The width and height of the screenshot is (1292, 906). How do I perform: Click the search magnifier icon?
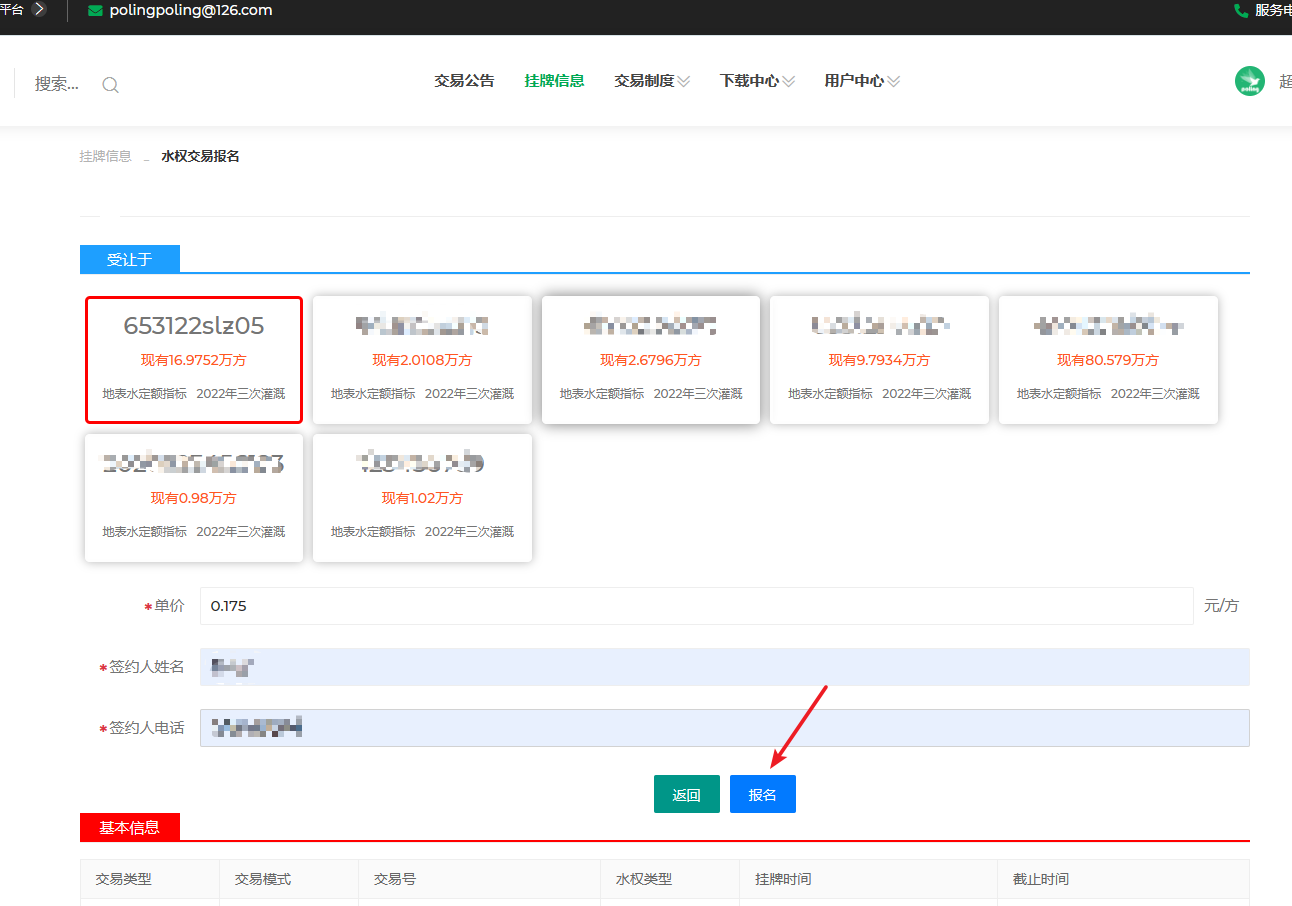tap(111, 85)
